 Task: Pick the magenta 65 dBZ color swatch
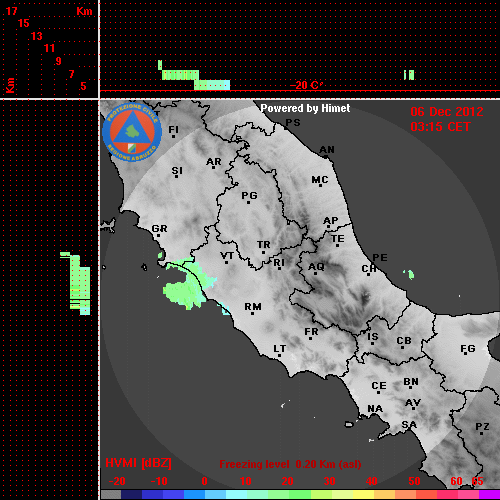(489, 494)
